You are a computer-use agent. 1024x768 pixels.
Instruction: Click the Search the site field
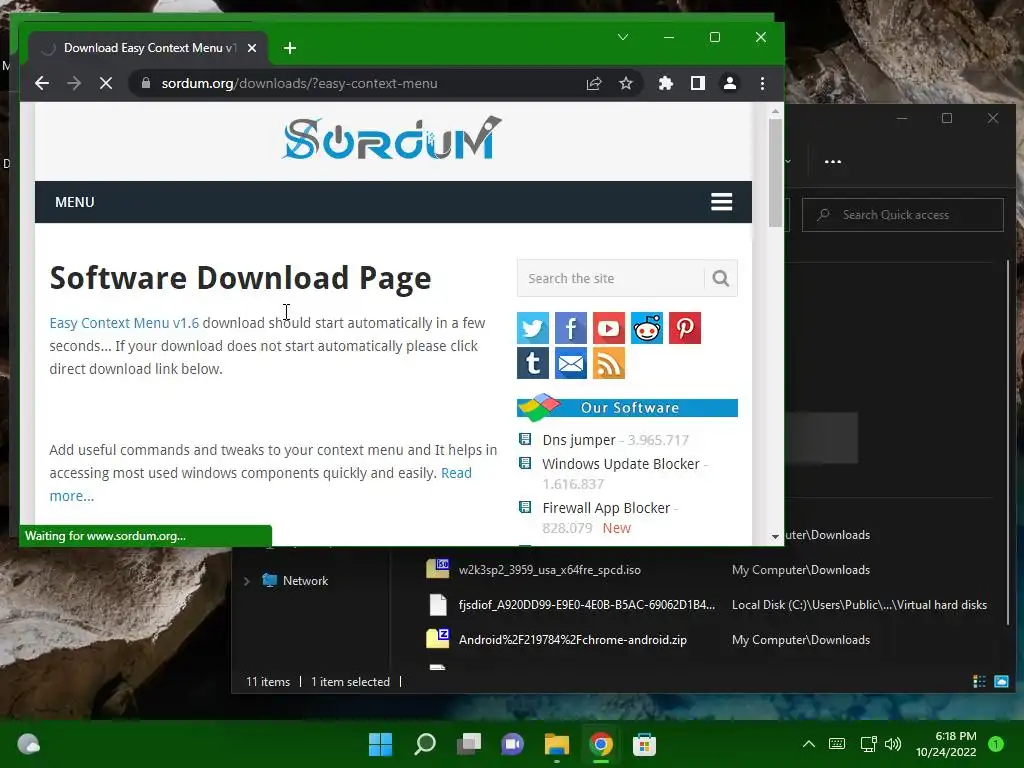click(x=611, y=279)
